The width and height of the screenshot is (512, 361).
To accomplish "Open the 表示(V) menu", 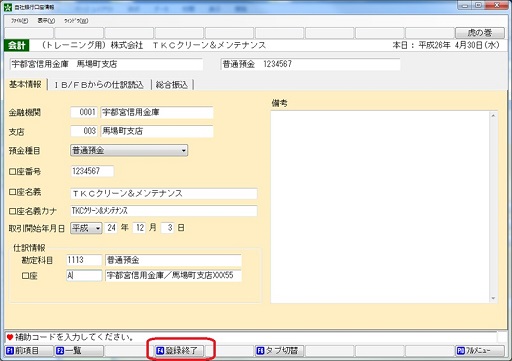I will [x=46, y=21].
